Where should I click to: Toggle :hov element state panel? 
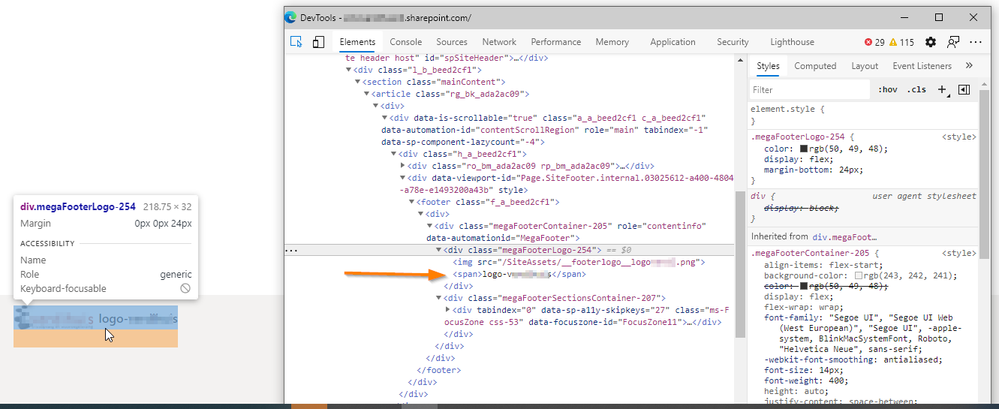tap(888, 90)
